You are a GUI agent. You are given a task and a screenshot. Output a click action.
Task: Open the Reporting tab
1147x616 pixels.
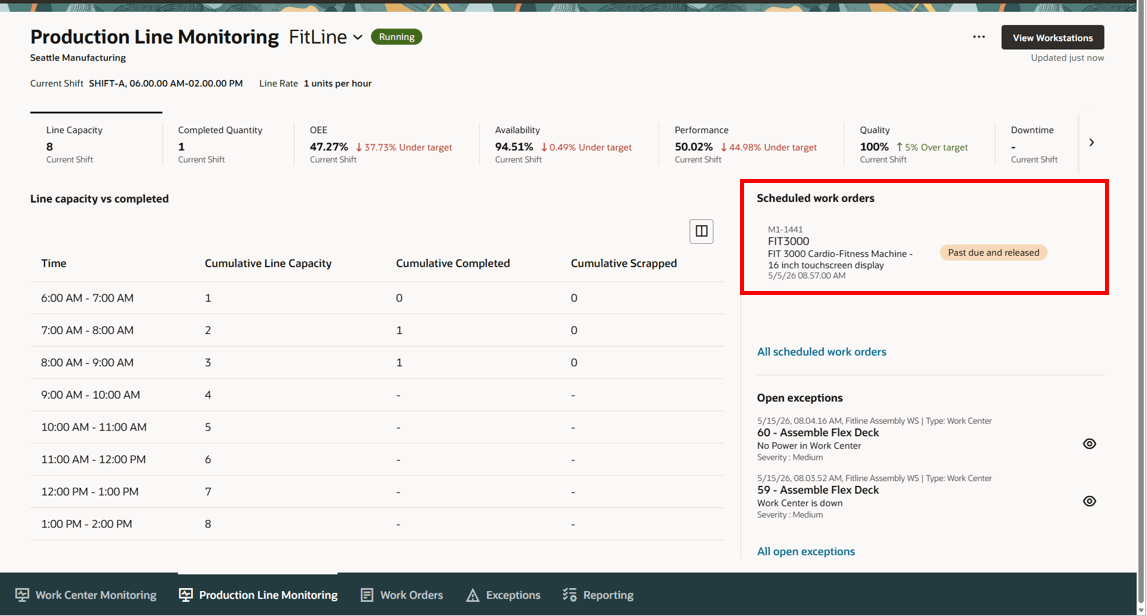pos(598,595)
